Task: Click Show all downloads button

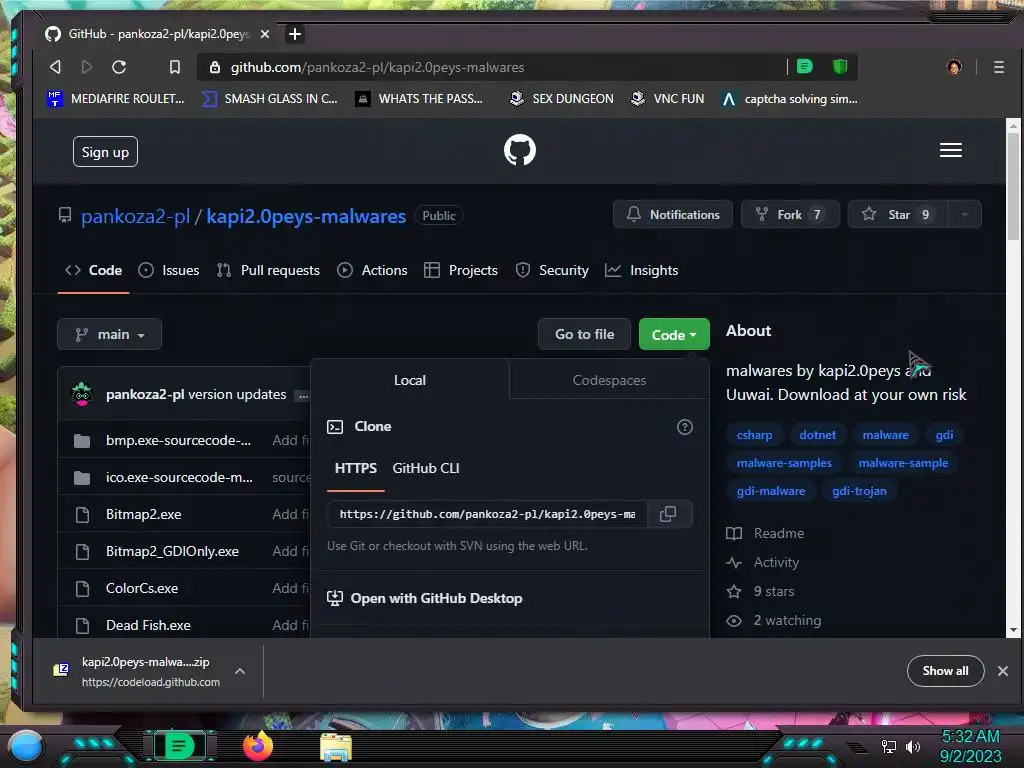Action: pyautogui.click(x=945, y=671)
